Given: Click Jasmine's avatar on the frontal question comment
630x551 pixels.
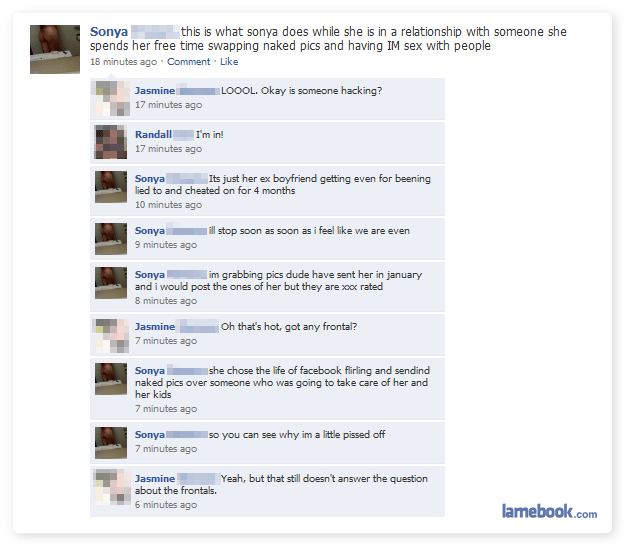Looking at the screenshot, I should pyautogui.click(x=112, y=336).
